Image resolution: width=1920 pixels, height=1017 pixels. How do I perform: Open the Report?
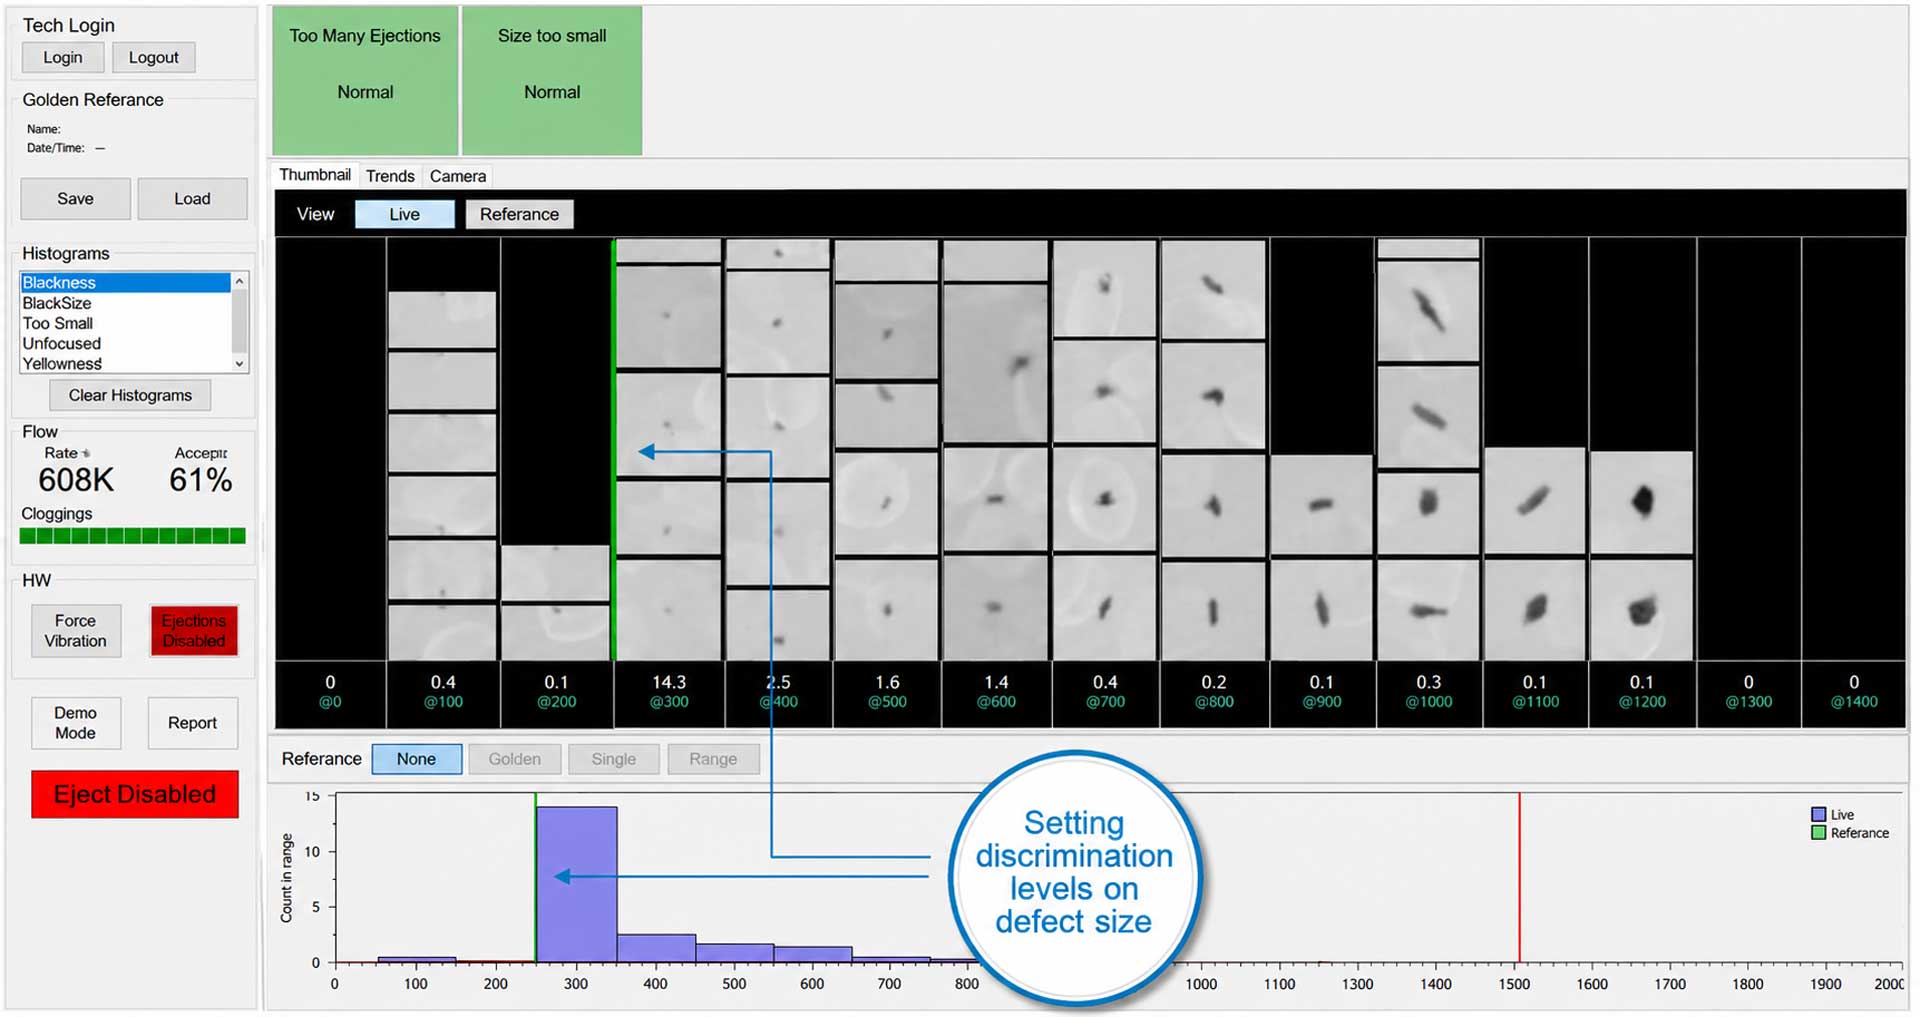click(x=192, y=723)
